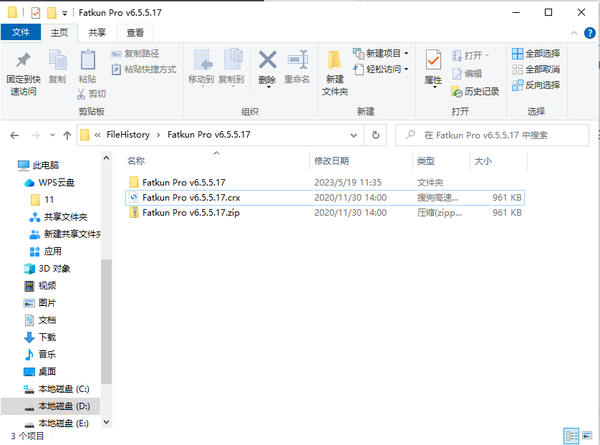Open Help question mark icon
Screen dimensions: 600x445
click(590, 33)
